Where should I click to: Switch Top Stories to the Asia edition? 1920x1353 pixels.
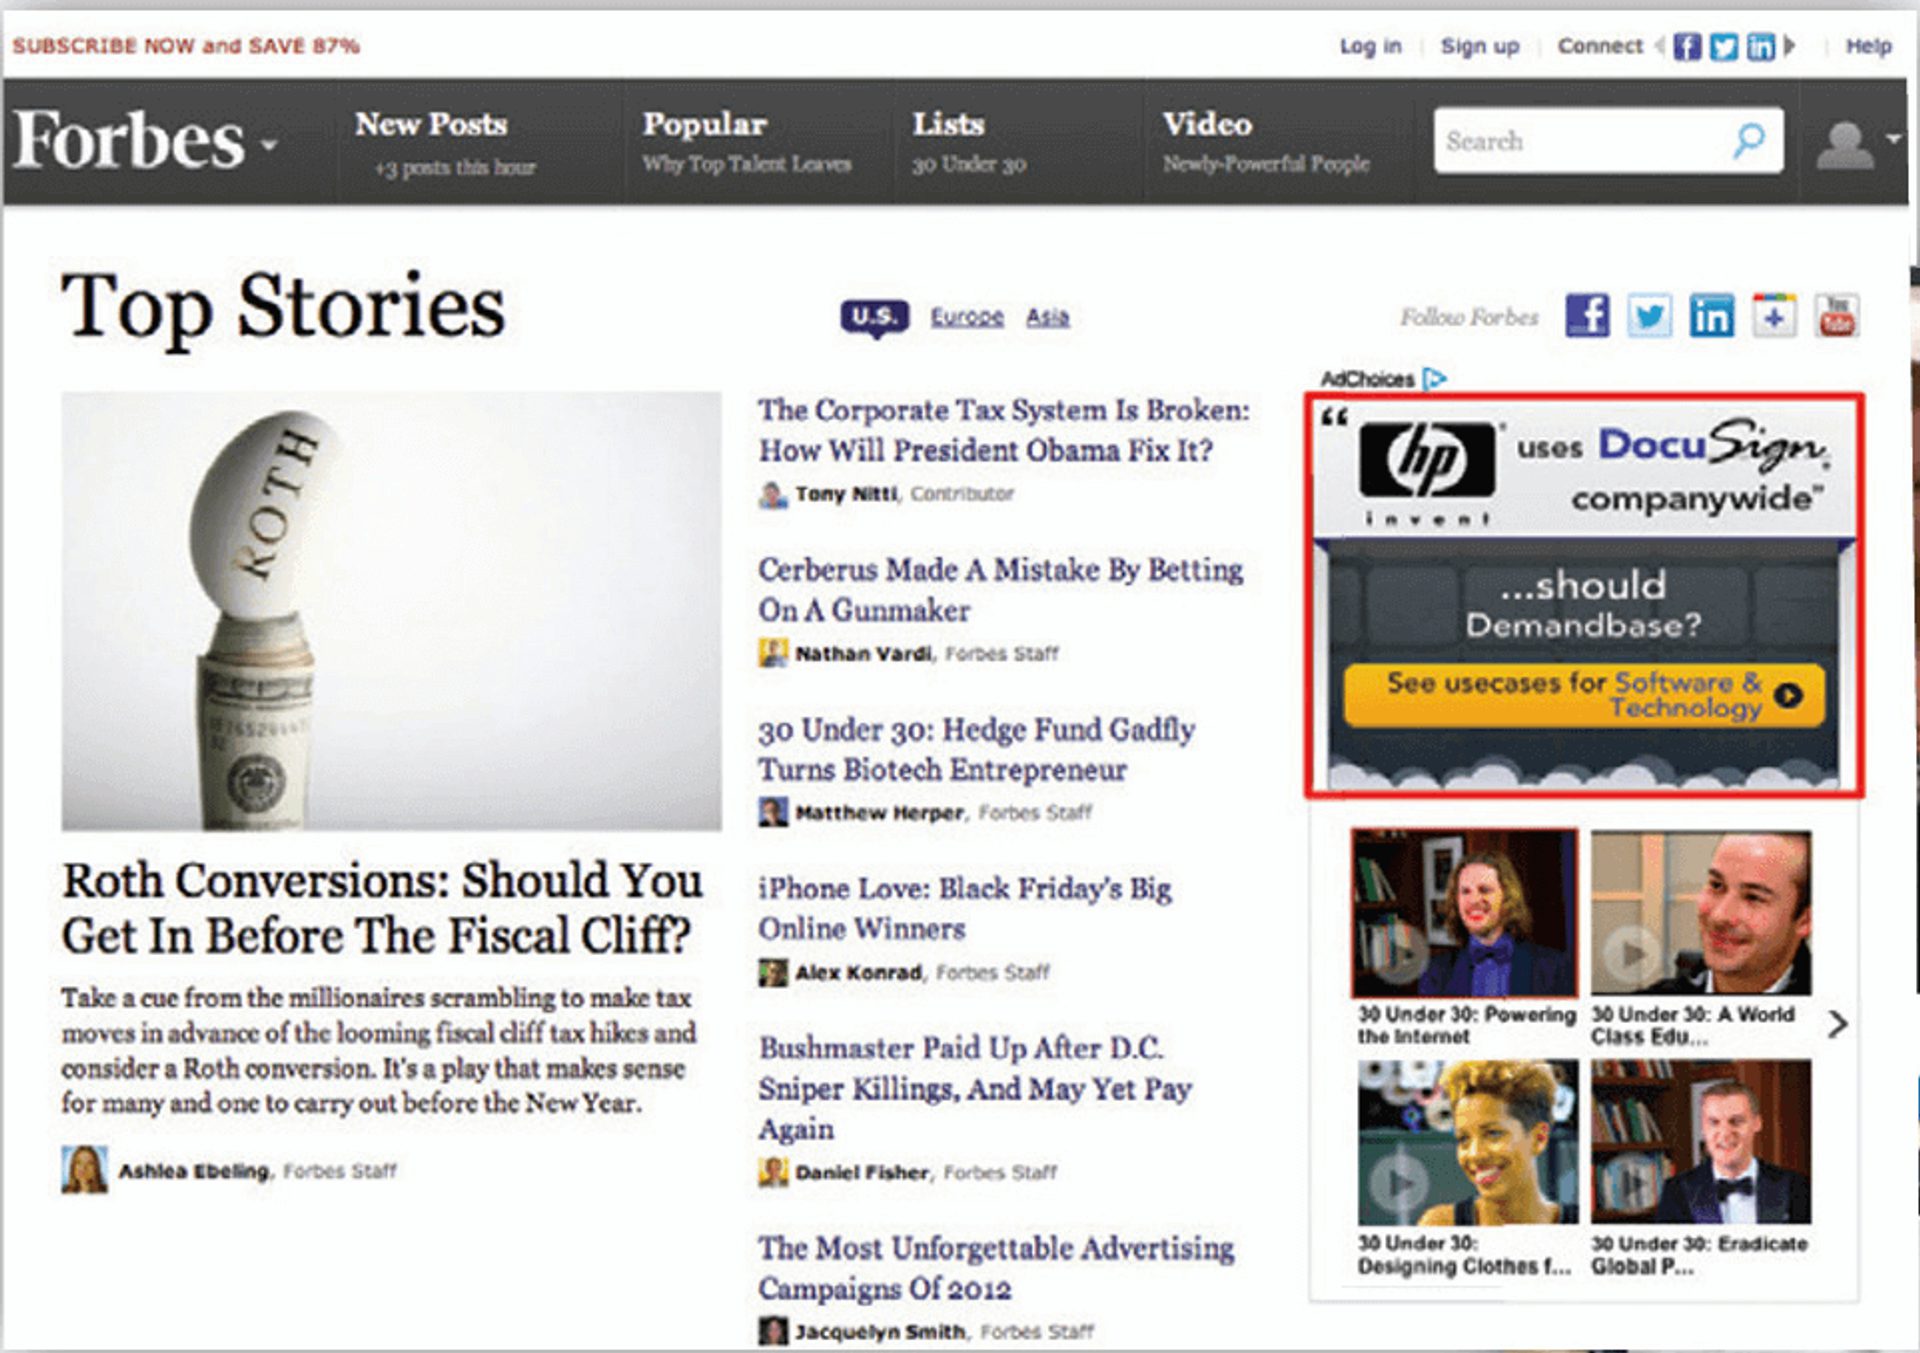(x=1048, y=317)
